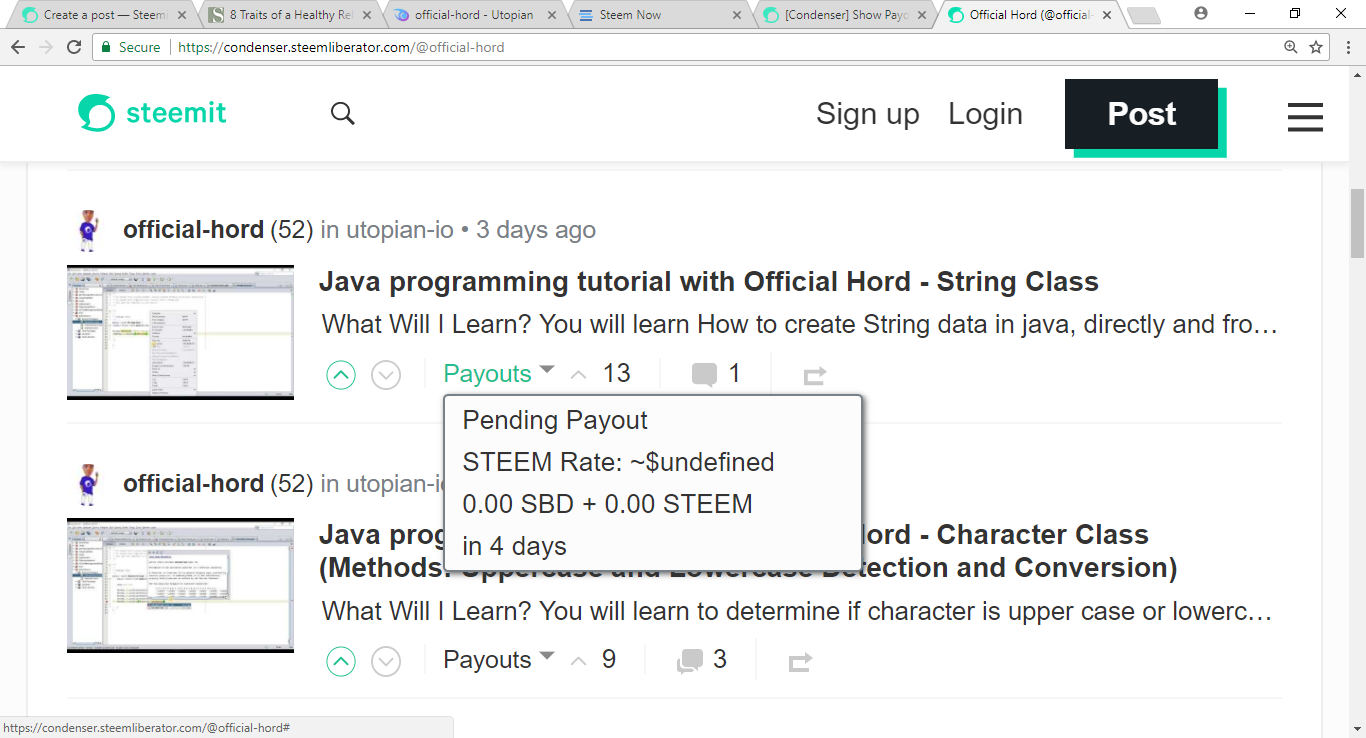Click author avatar on String Class post
1366x738 pixels.
tap(89, 231)
